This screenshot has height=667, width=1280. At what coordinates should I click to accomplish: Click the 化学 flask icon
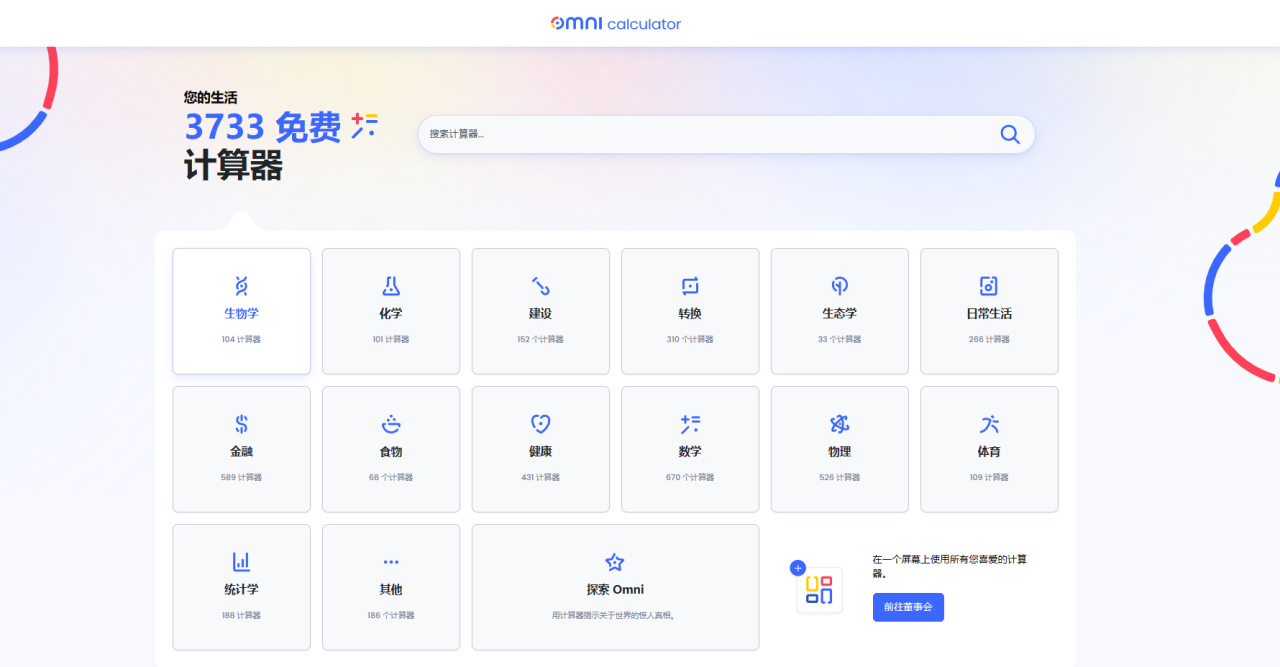click(391, 287)
